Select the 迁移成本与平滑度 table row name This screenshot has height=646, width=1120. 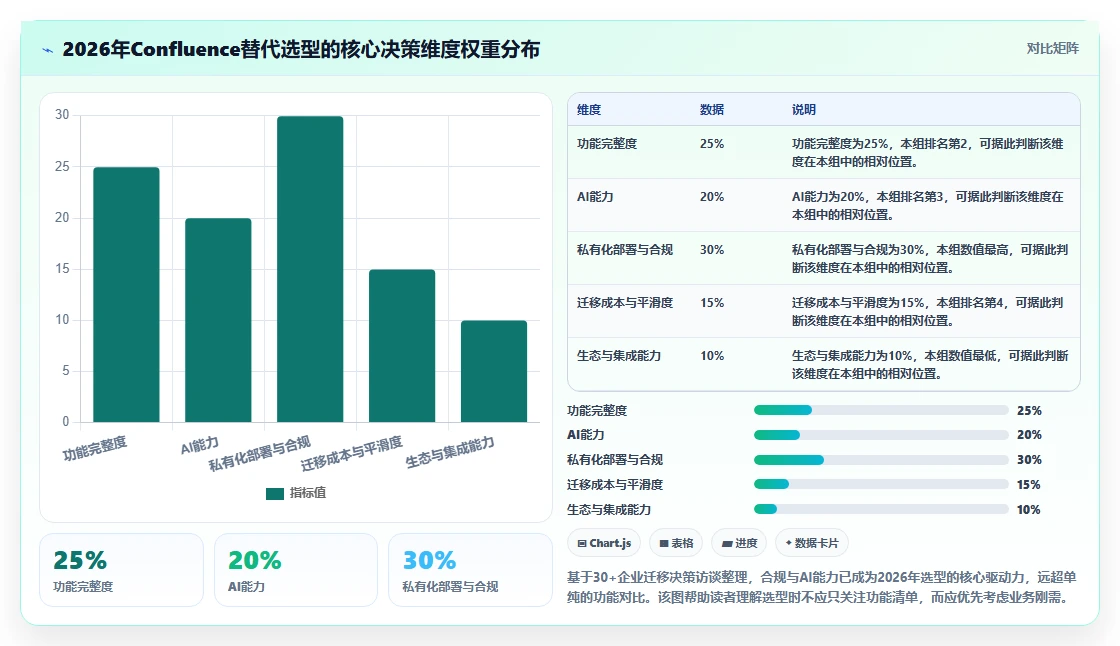(x=625, y=303)
